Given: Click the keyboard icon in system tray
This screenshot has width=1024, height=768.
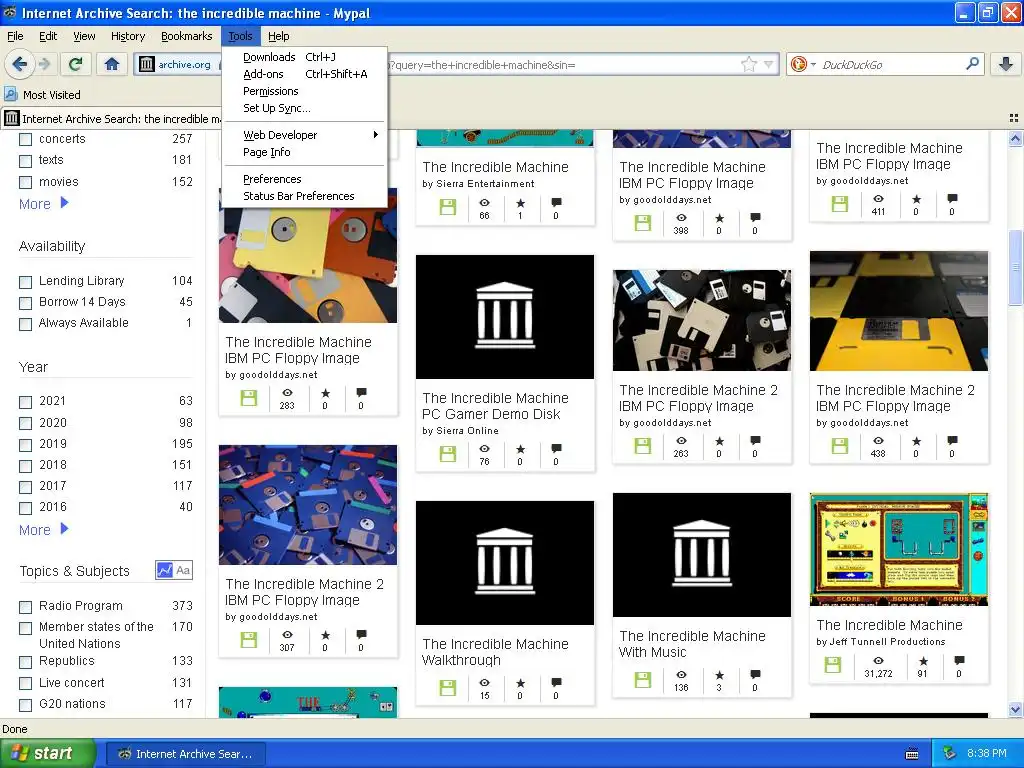Looking at the screenshot, I should click(912, 754).
